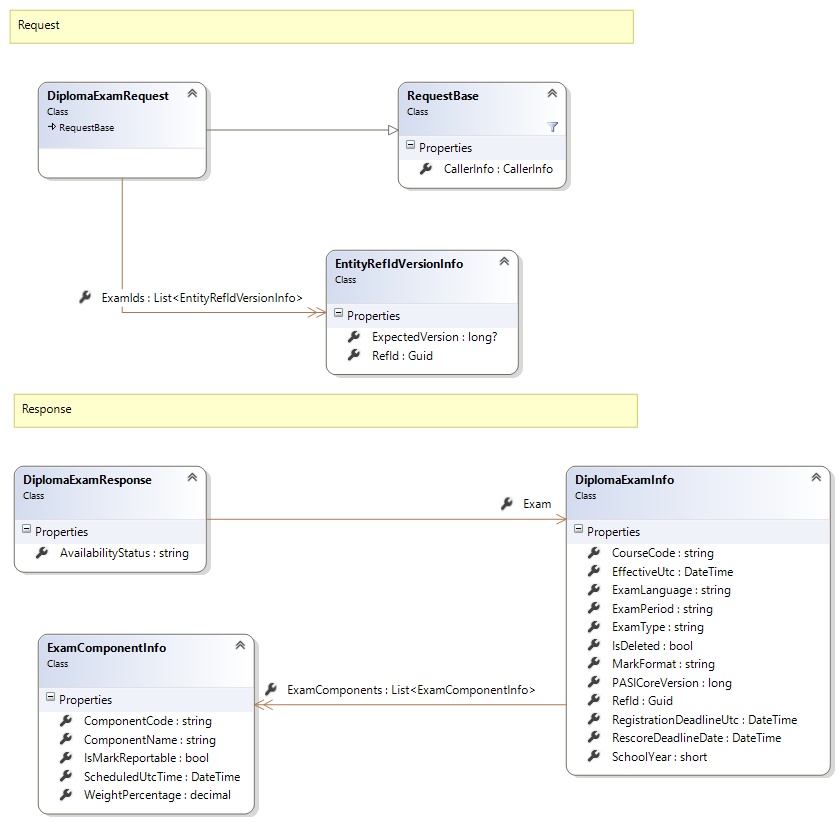Click the ExamIds association label text
Image resolution: width=839 pixels, height=822 pixels.
coord(202,298)
